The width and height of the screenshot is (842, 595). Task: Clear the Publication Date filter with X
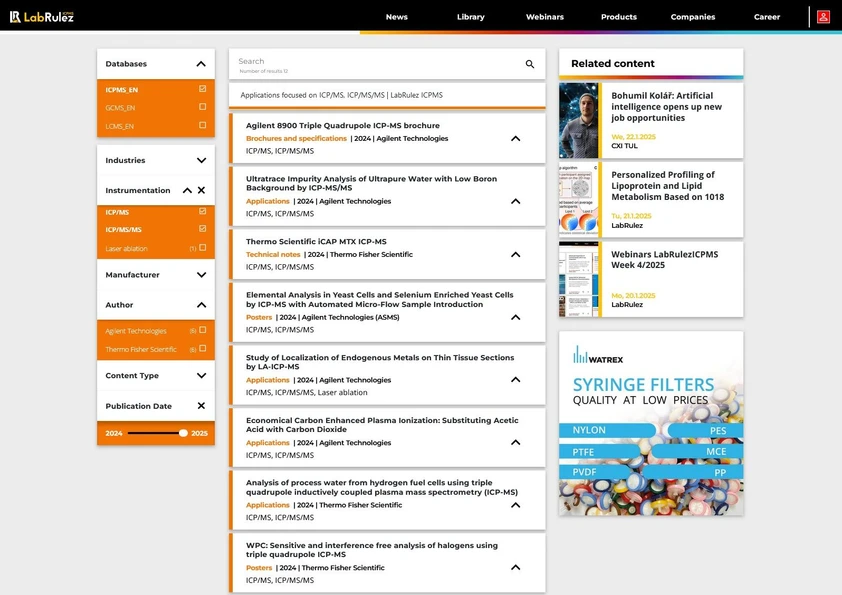(201, 405)
